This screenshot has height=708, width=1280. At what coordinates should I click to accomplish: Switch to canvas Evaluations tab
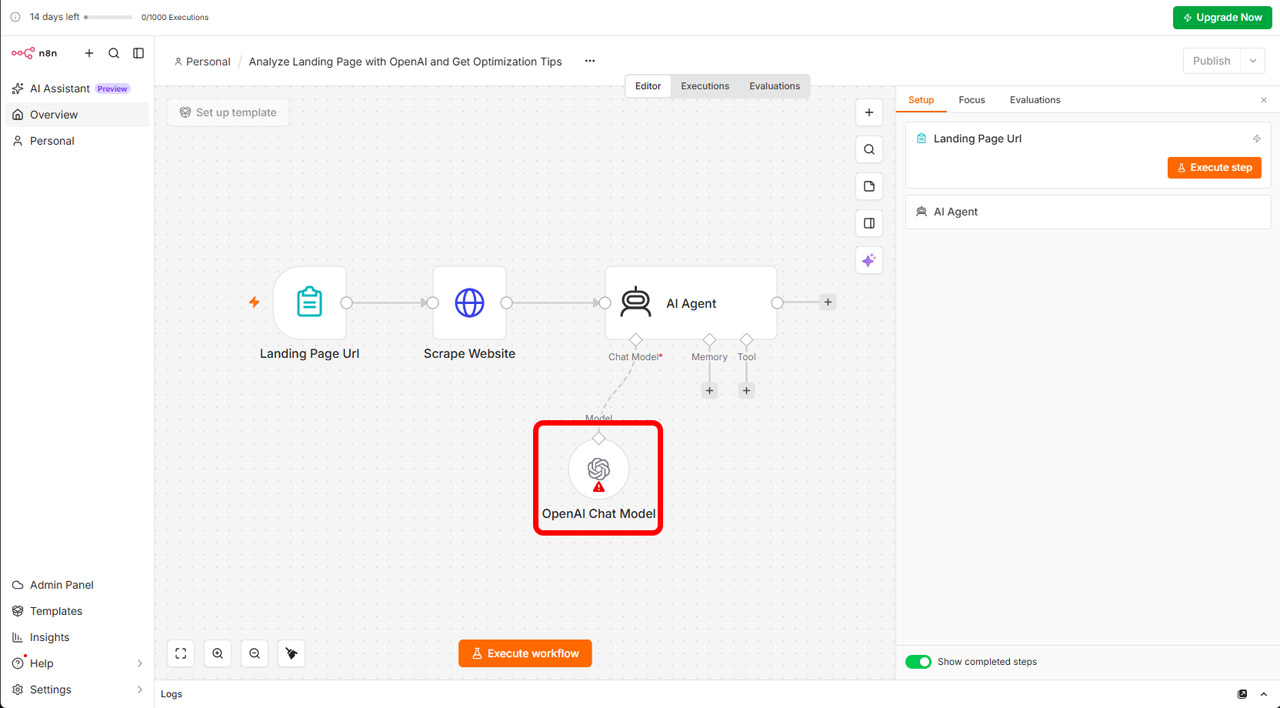pyautogui.click(x=775, y=86)
